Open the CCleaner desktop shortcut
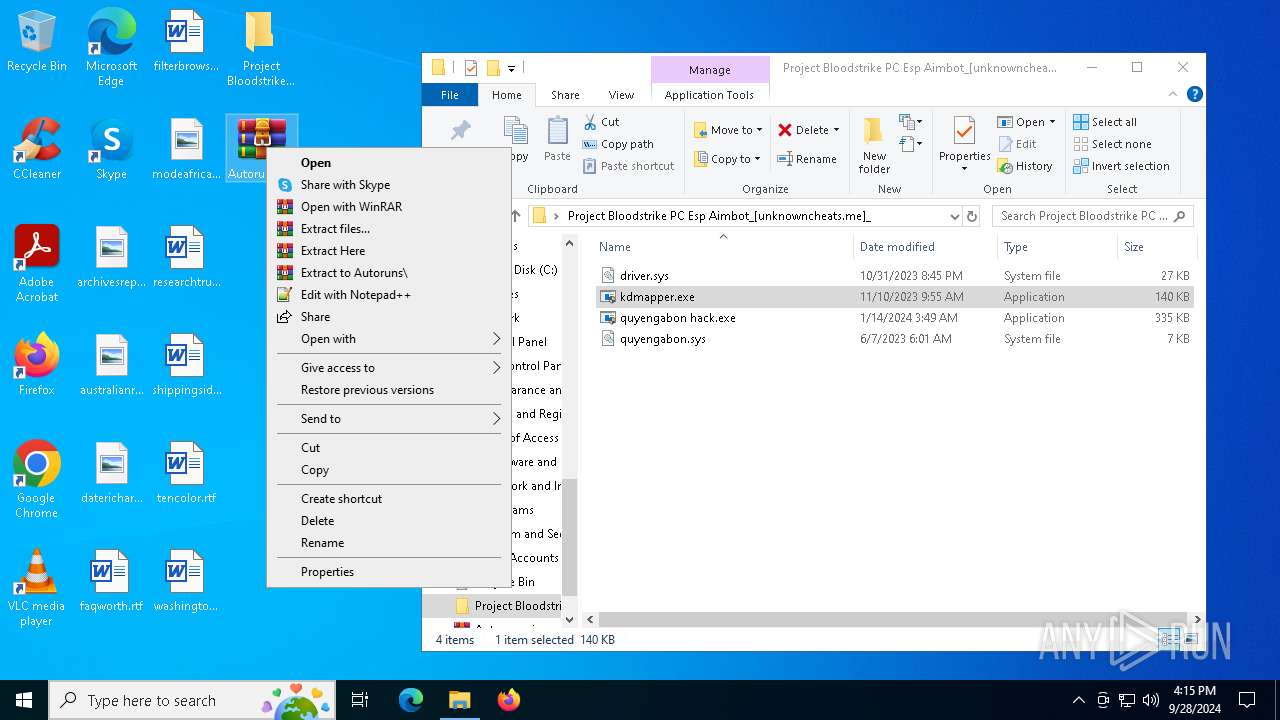 [36, 150]
